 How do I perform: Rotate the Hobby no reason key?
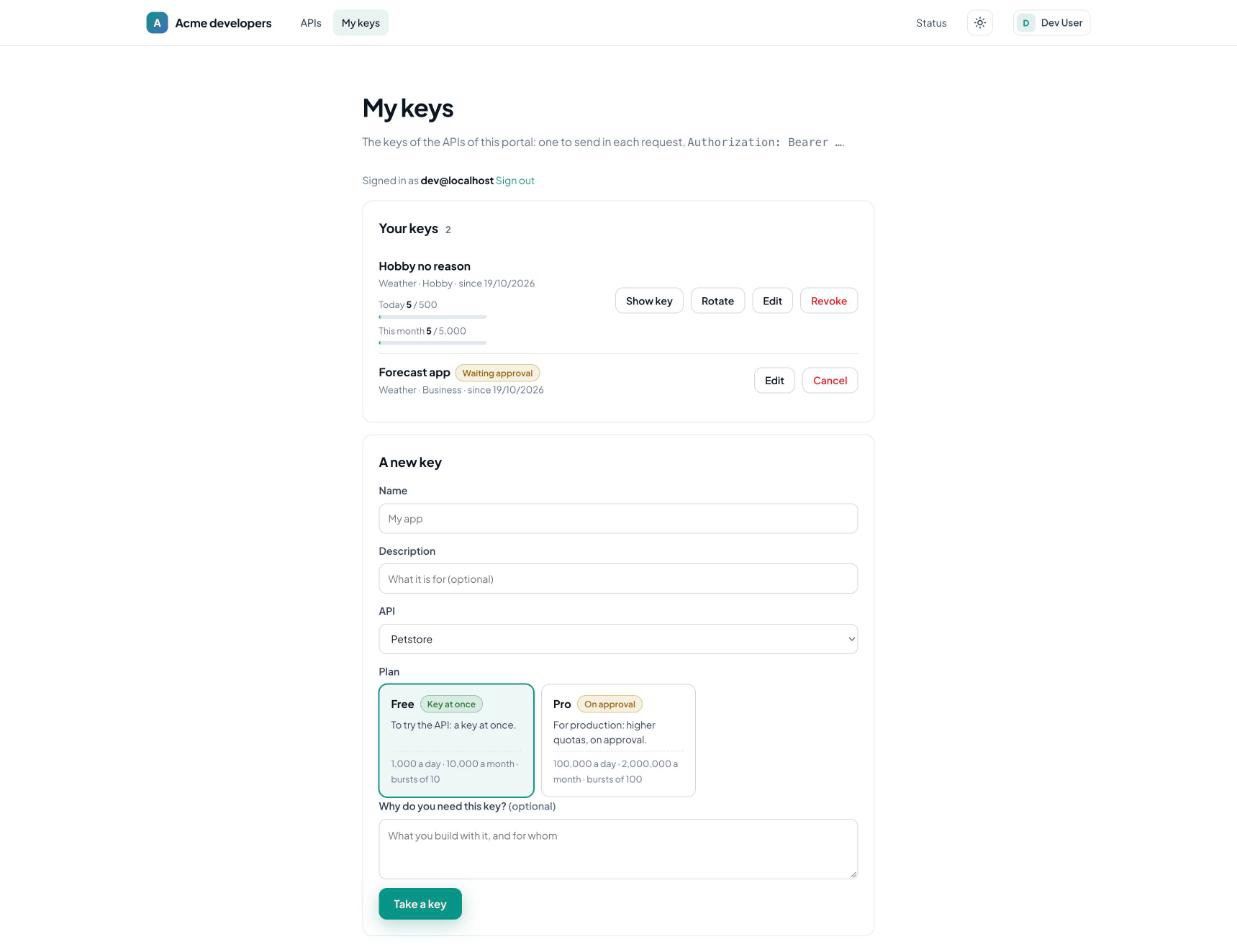718,301
